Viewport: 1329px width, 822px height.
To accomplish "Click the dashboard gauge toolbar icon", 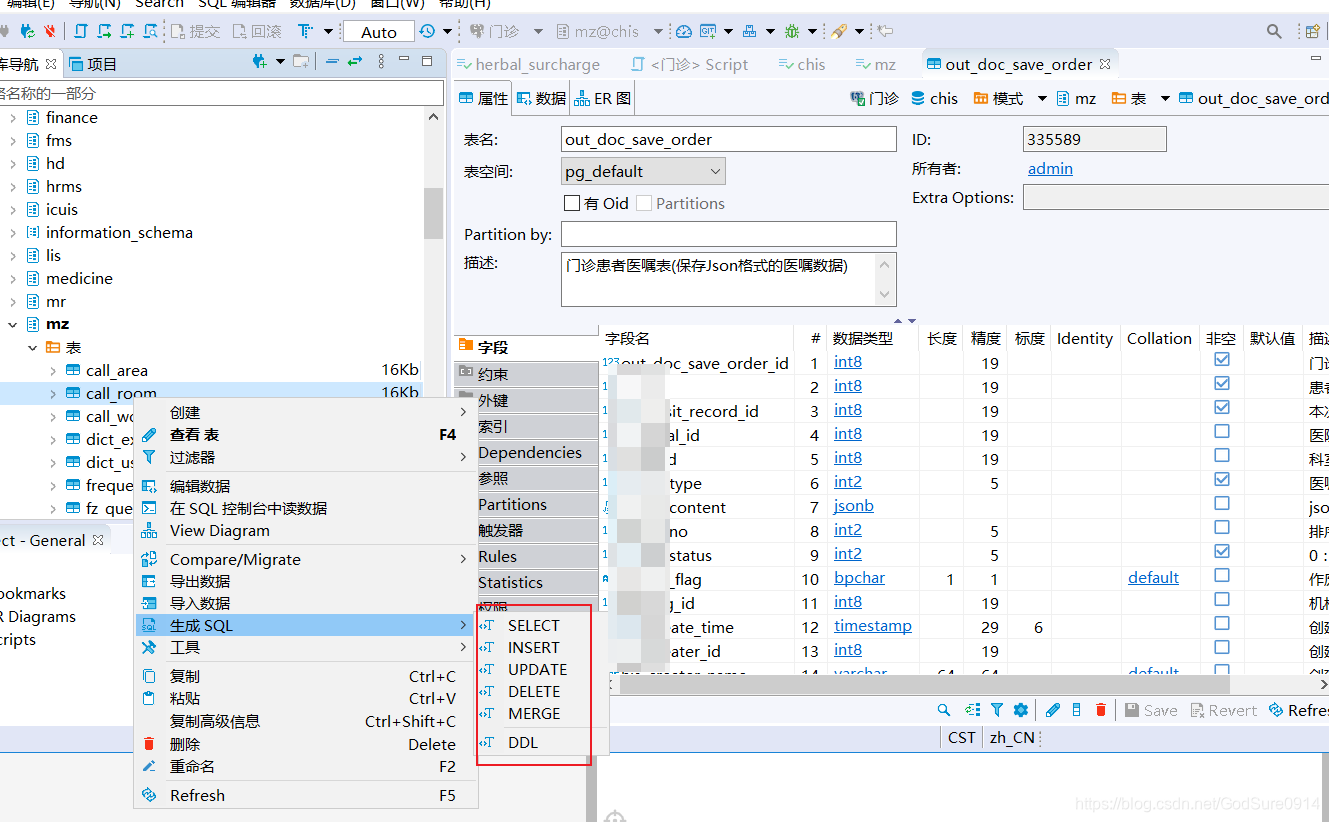I will pos(683,32).
